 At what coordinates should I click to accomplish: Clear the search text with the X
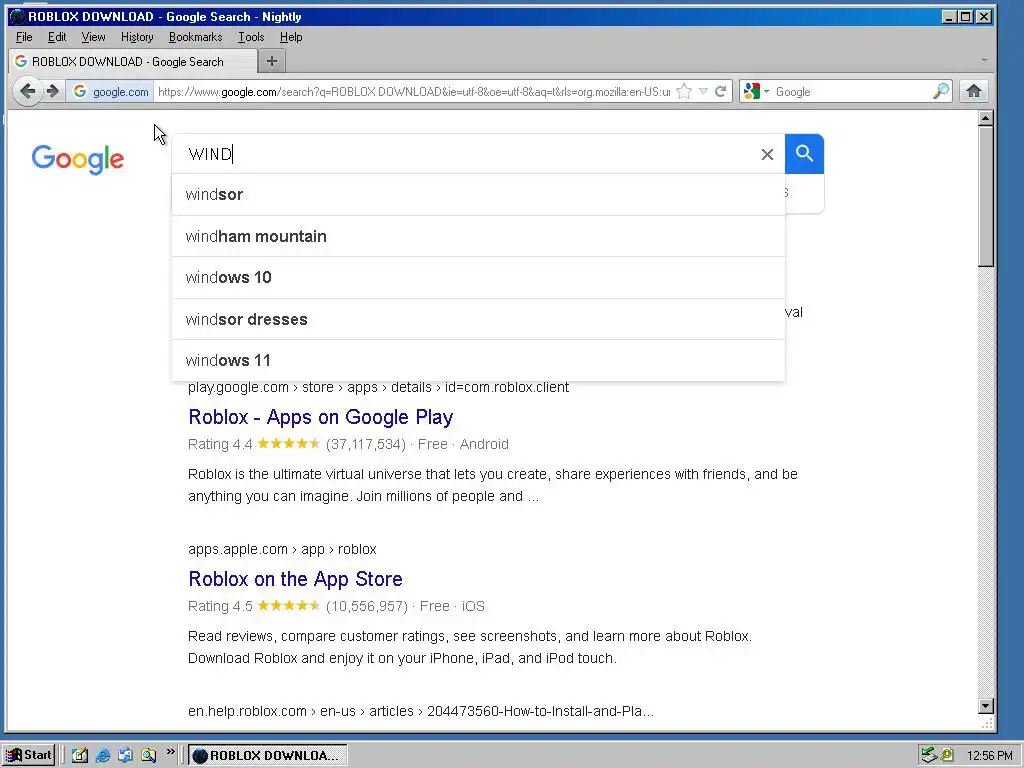click(x=767, y=154)
